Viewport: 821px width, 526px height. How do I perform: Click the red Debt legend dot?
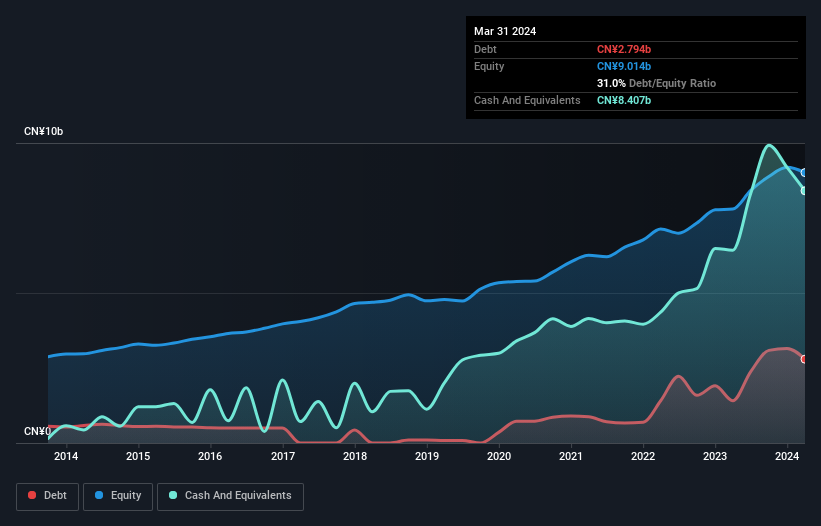[32, 495]
